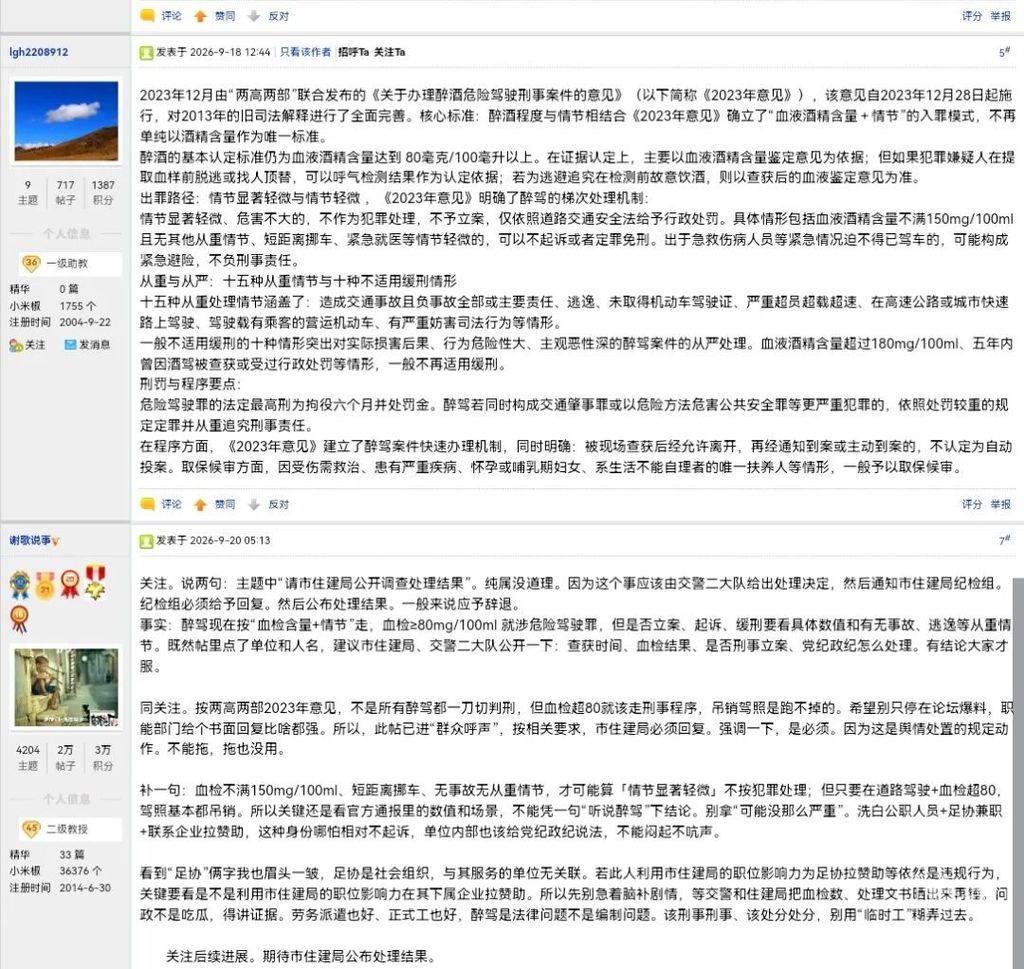The image size is (1024, 969).
Task: Click the 赞同 up arrow at top post
Action: (x=200, y=16)
